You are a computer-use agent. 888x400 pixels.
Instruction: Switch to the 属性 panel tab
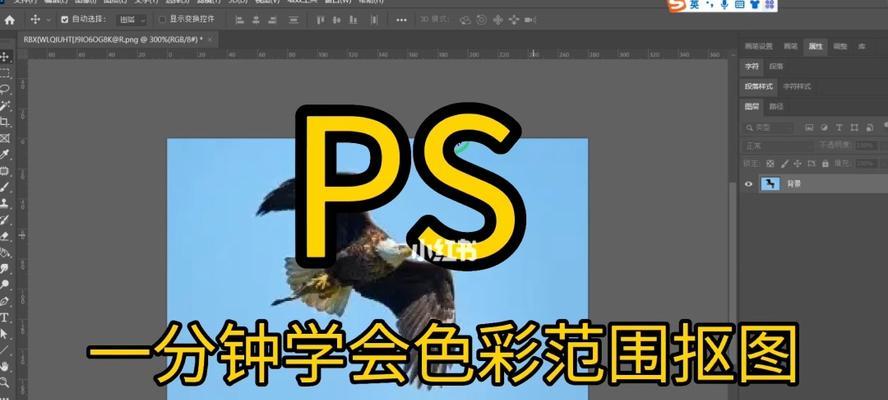816,46
